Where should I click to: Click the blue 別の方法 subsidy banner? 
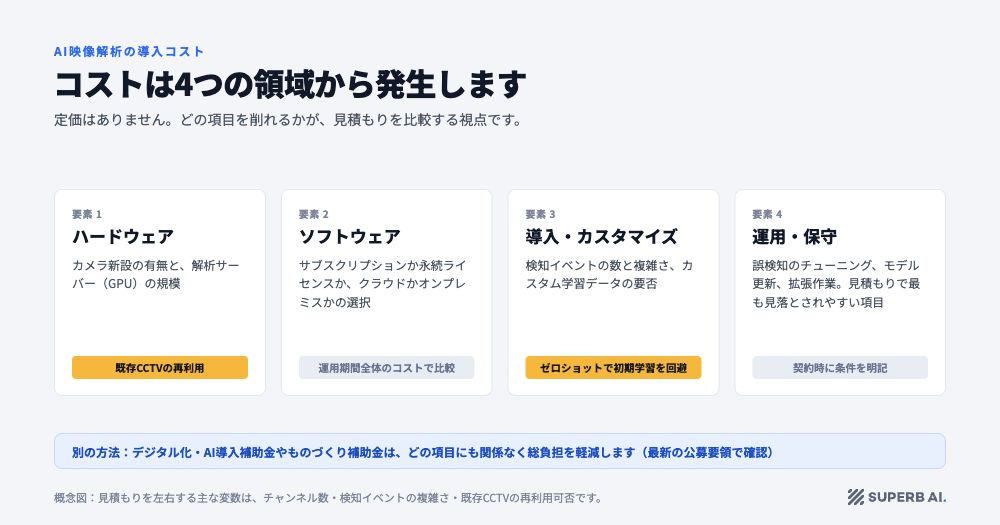pyautogui.click(x=499, y=452)
